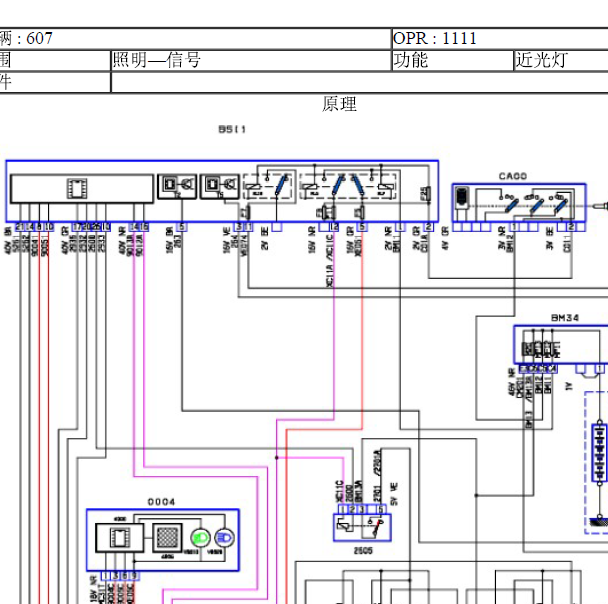Click the 607 vehicle number in the header

(x=39, y=38)
